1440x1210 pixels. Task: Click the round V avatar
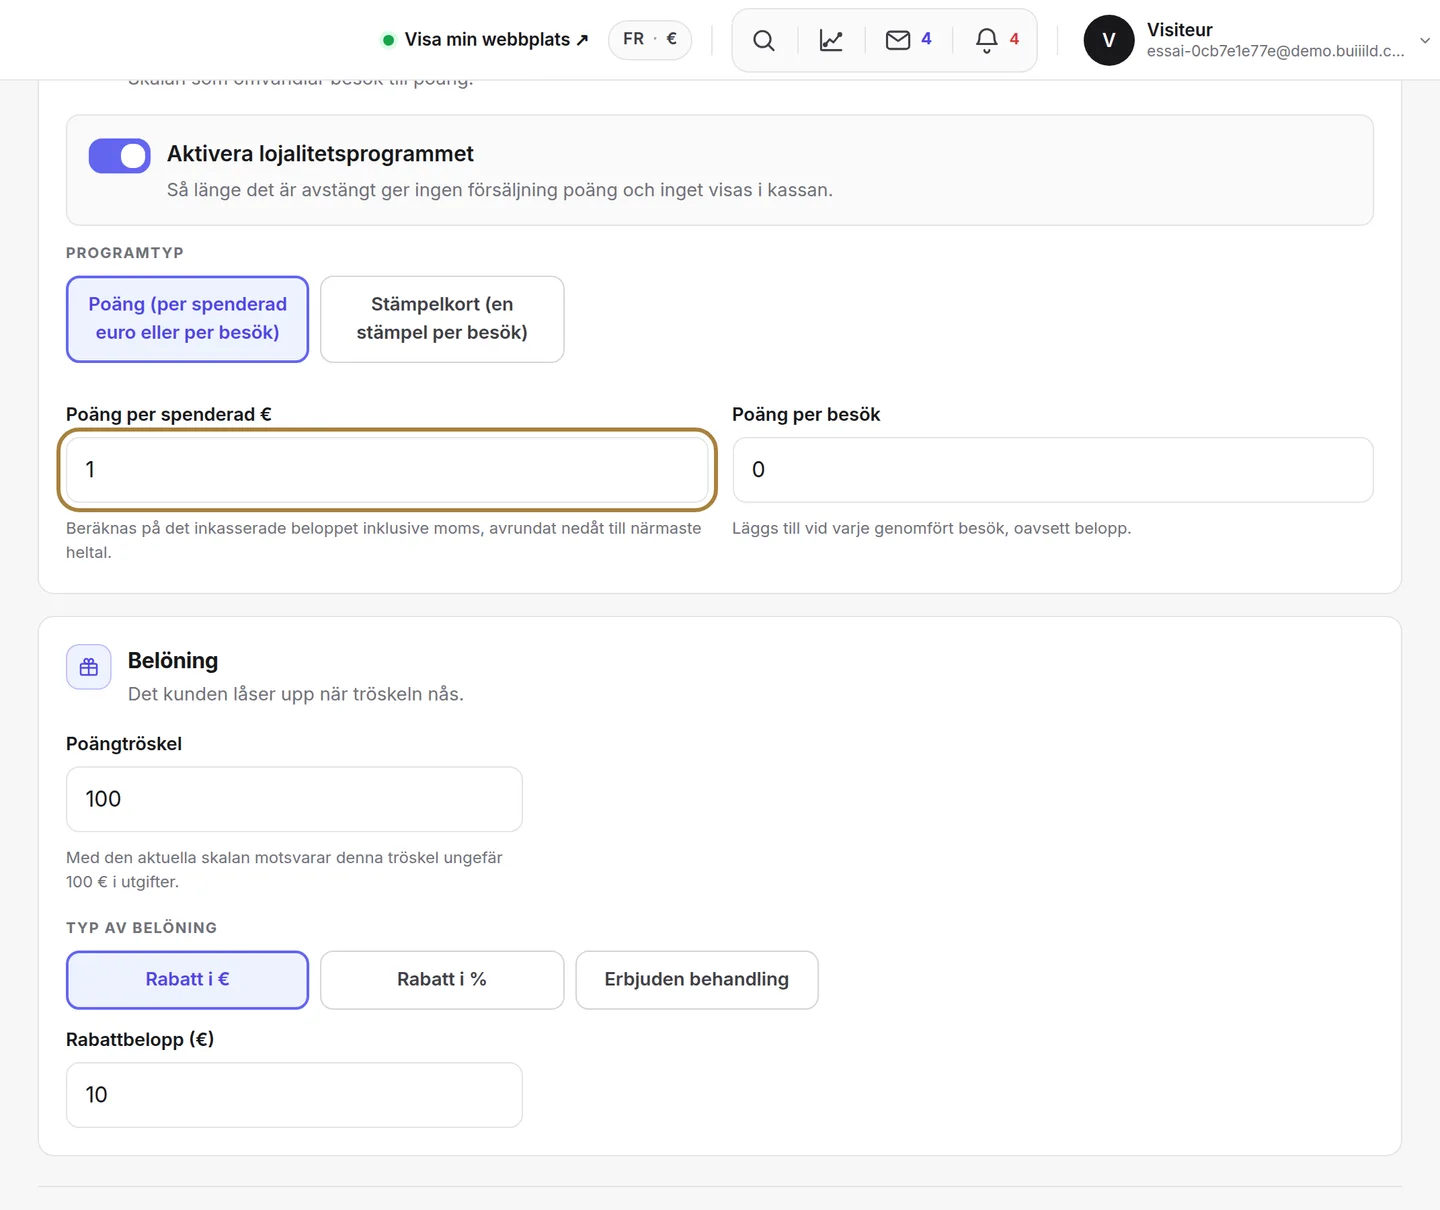1109,40
